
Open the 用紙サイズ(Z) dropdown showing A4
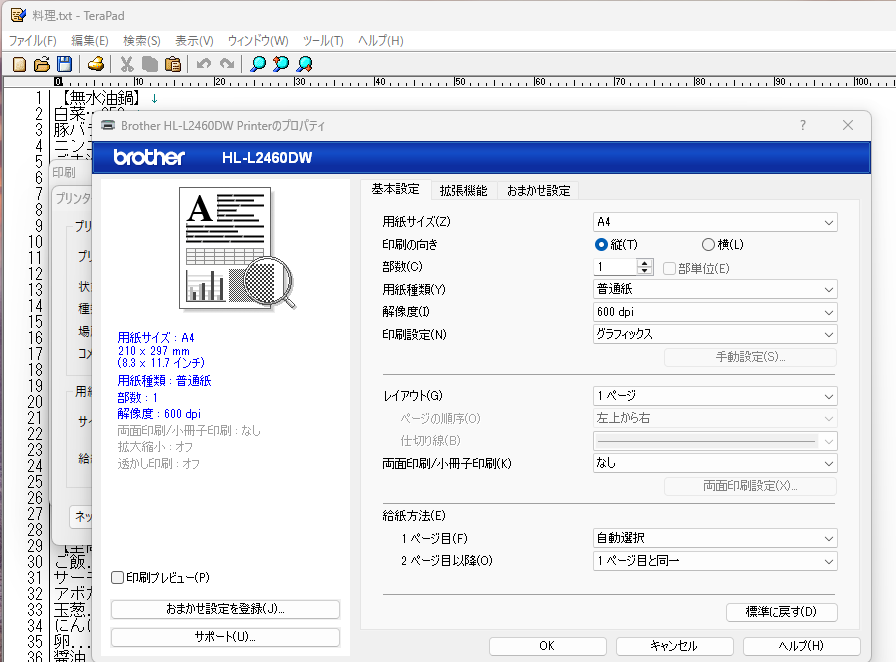[x=715, y=222]
